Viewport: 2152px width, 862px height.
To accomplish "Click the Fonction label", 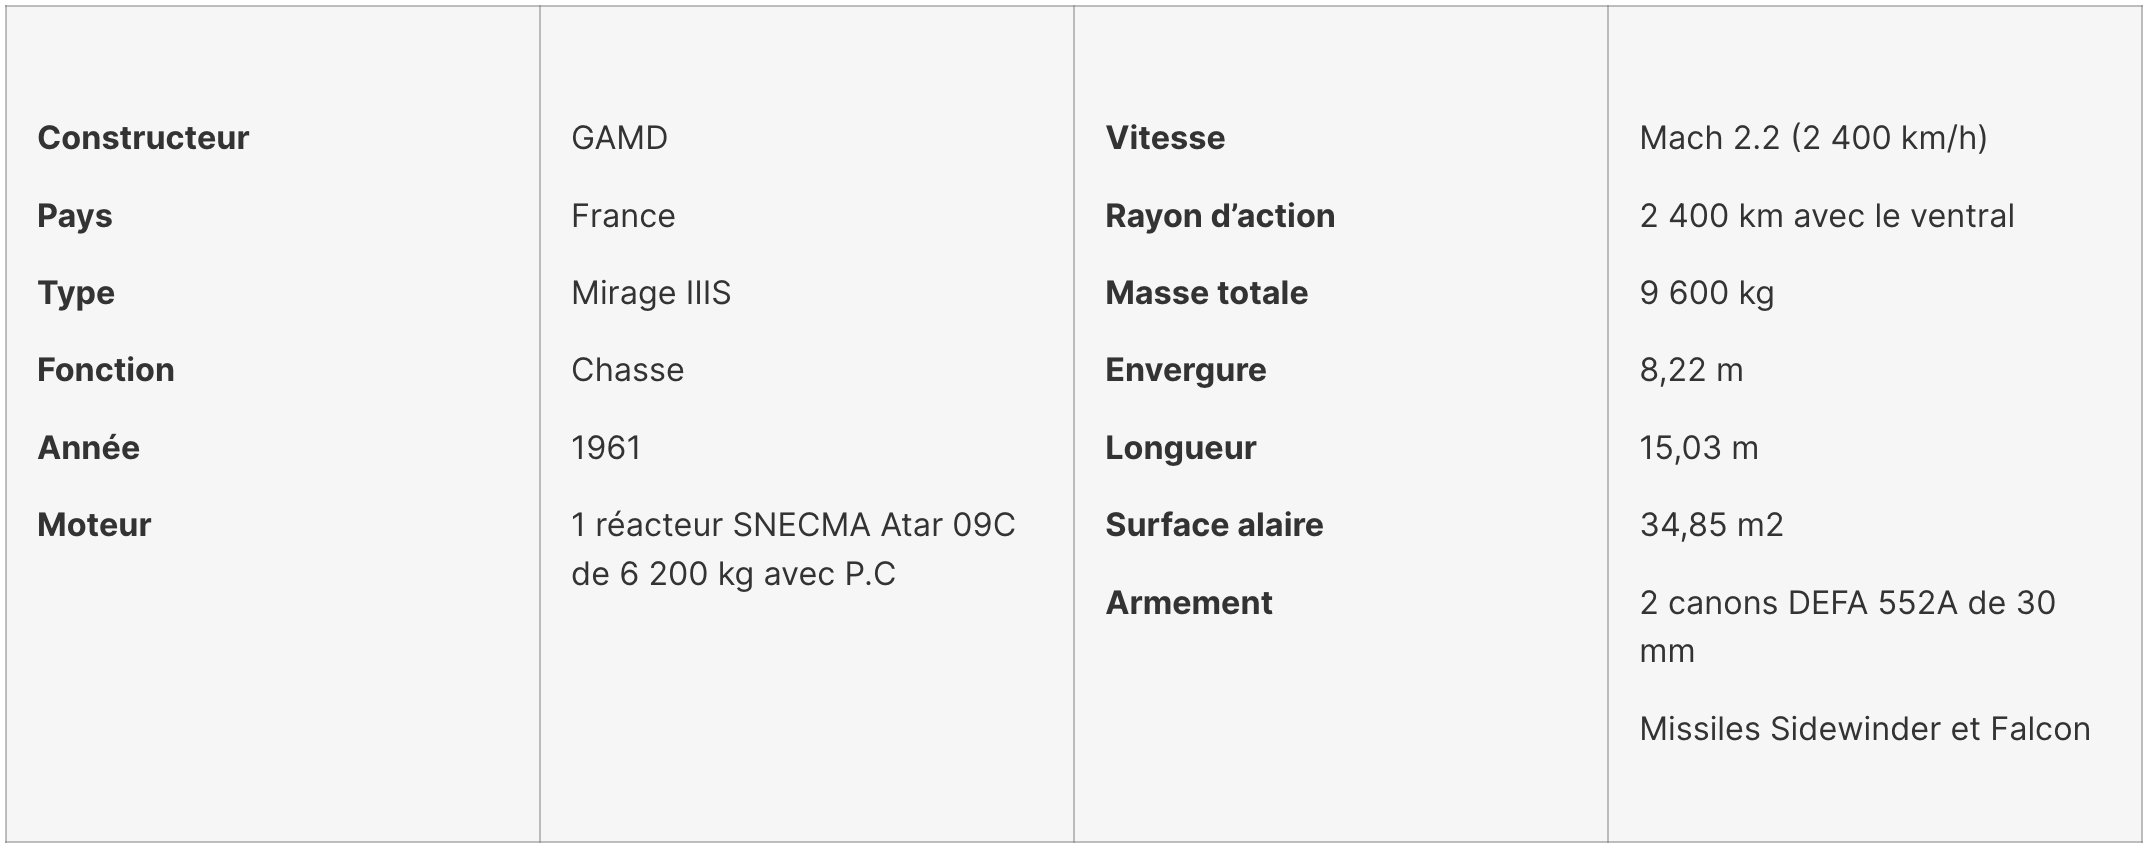I will point(106,370).
